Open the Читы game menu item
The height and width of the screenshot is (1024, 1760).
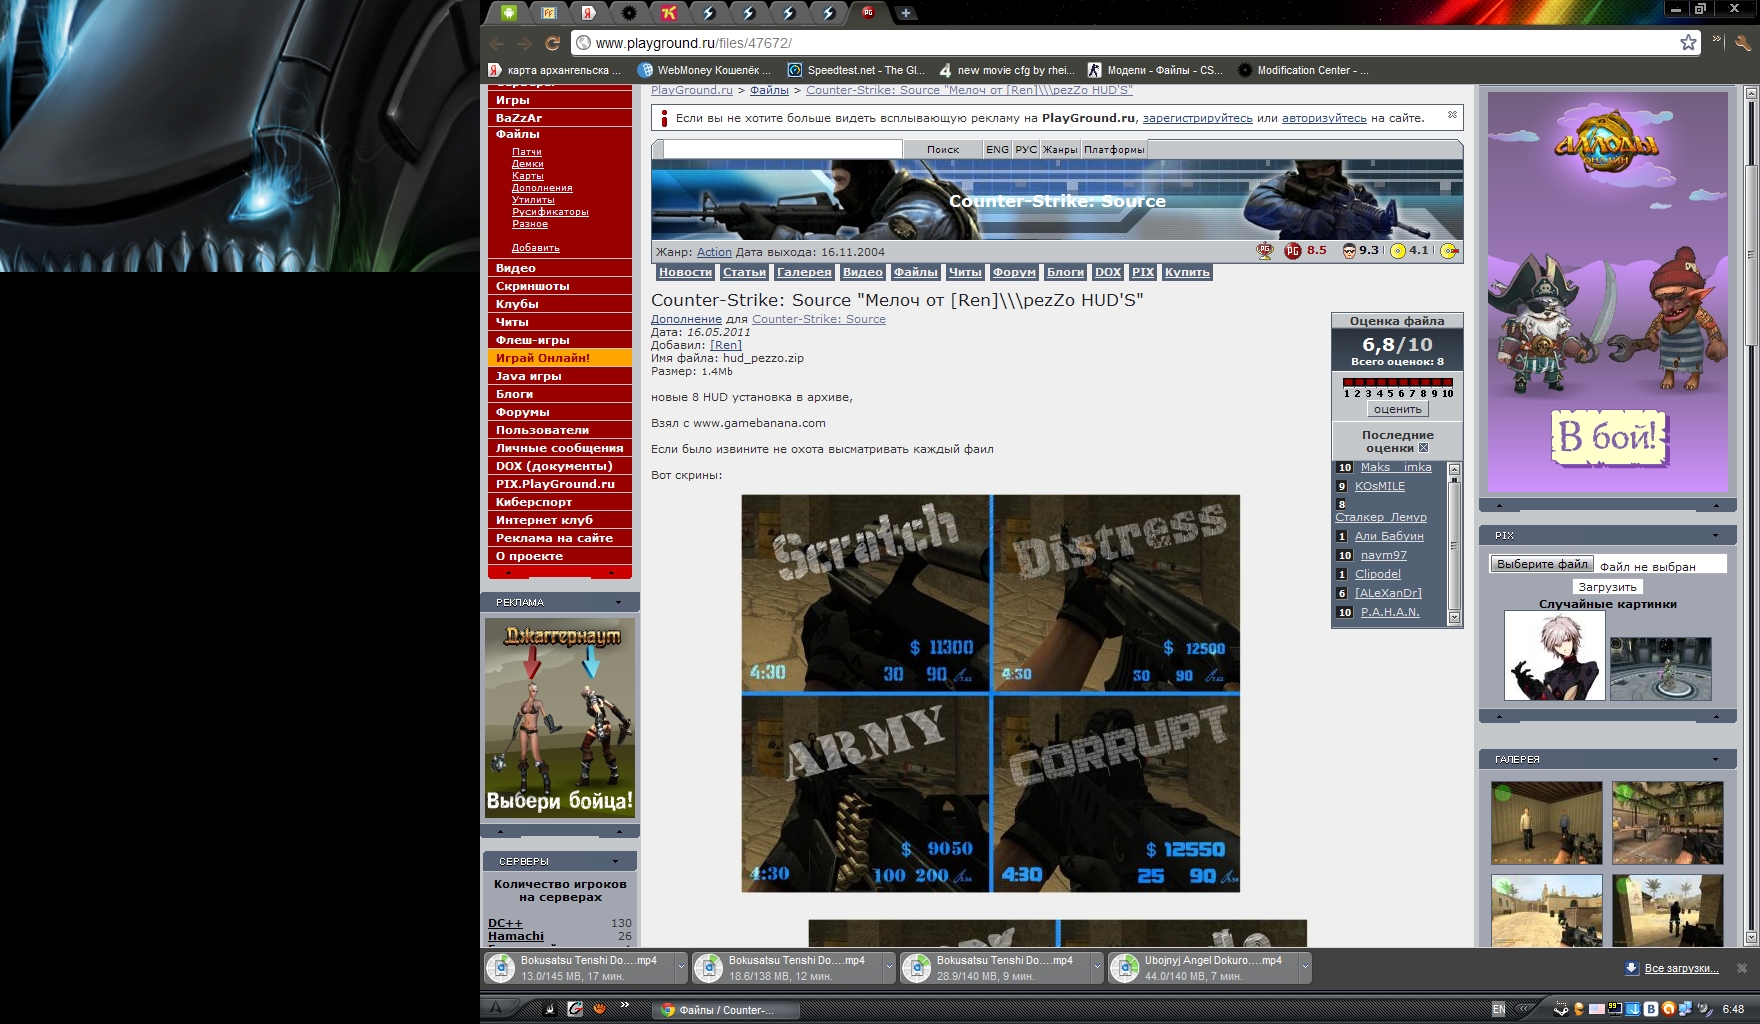coord(965,272)
